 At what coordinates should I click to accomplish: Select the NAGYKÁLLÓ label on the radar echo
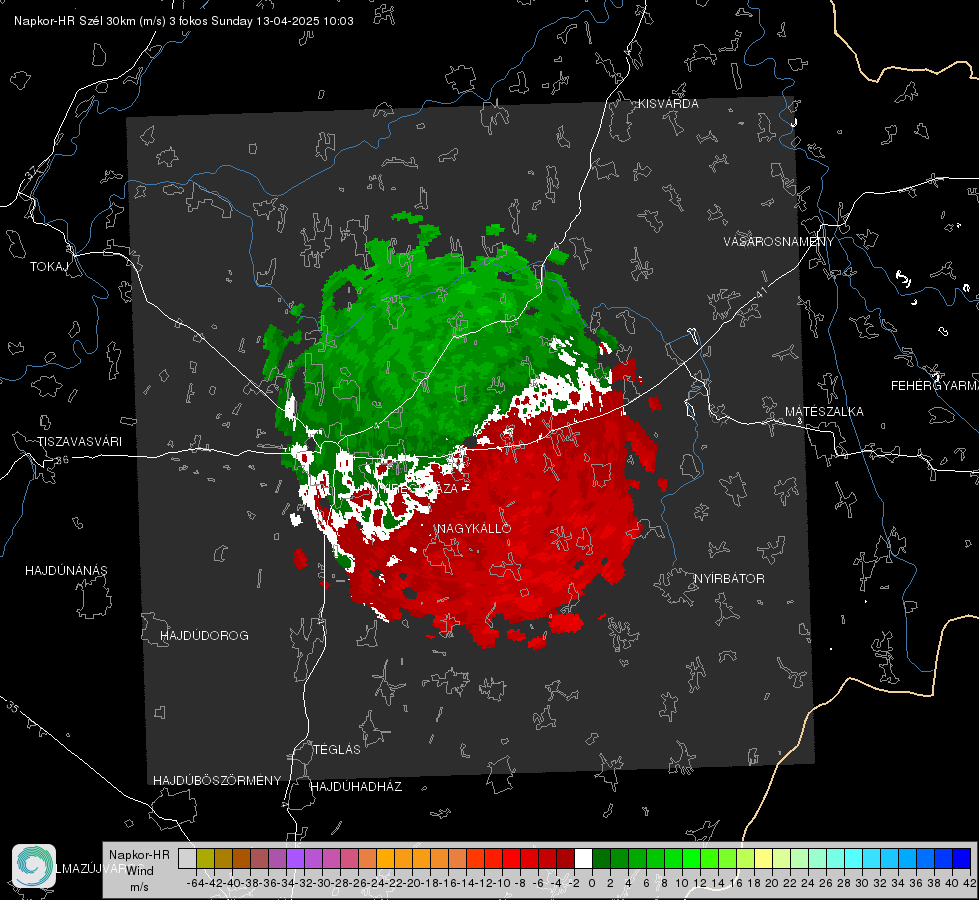pyautogui.click(x=474, y=528)
